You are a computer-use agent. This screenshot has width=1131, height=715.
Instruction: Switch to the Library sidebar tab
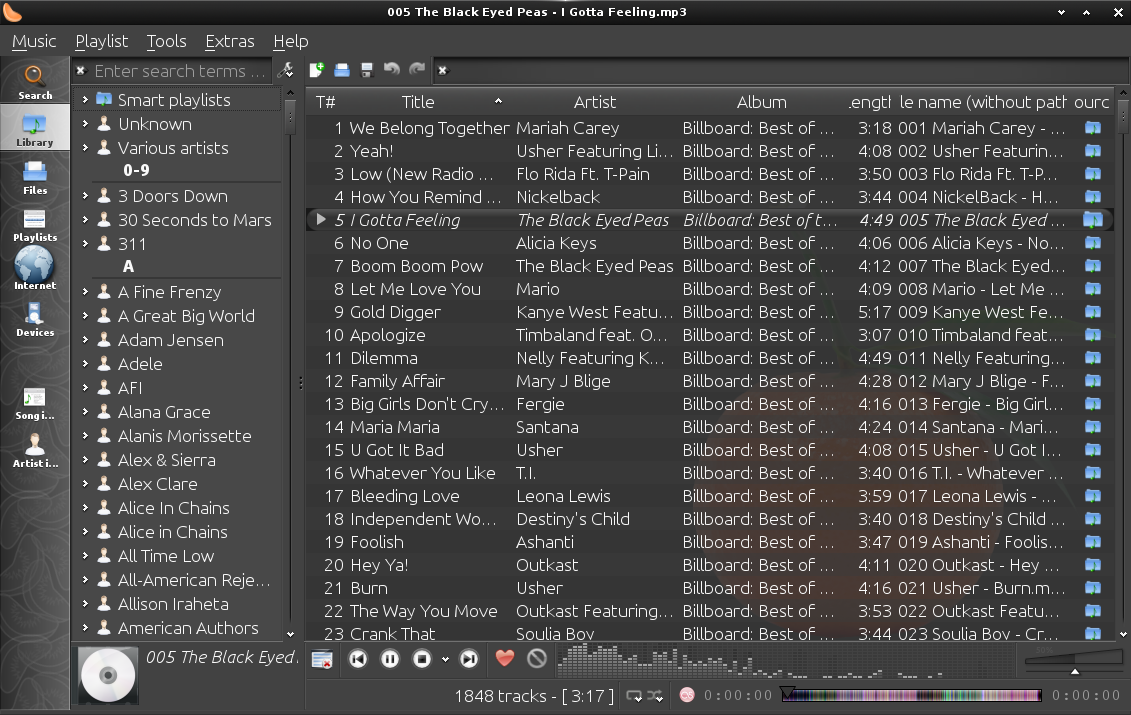coord(35,128)
